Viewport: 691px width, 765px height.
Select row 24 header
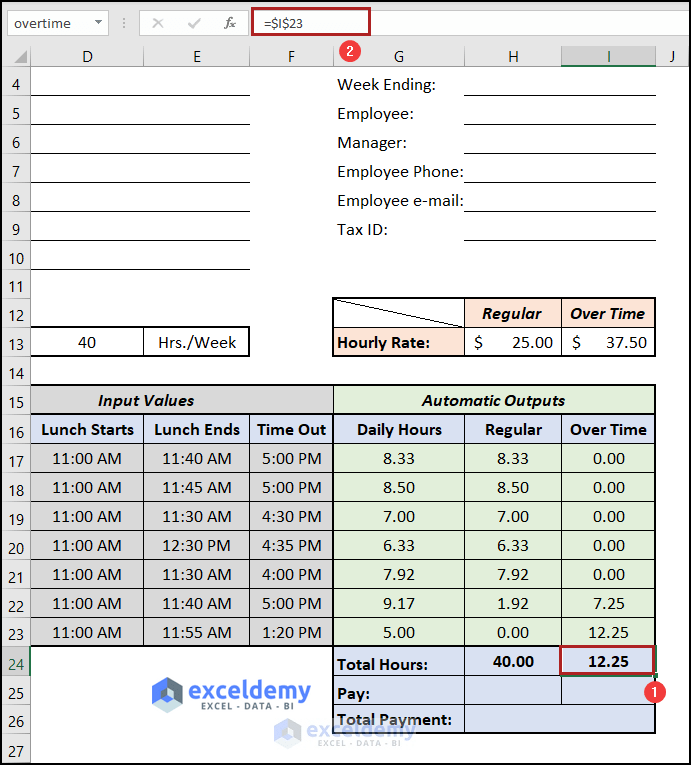coord(16,664)
